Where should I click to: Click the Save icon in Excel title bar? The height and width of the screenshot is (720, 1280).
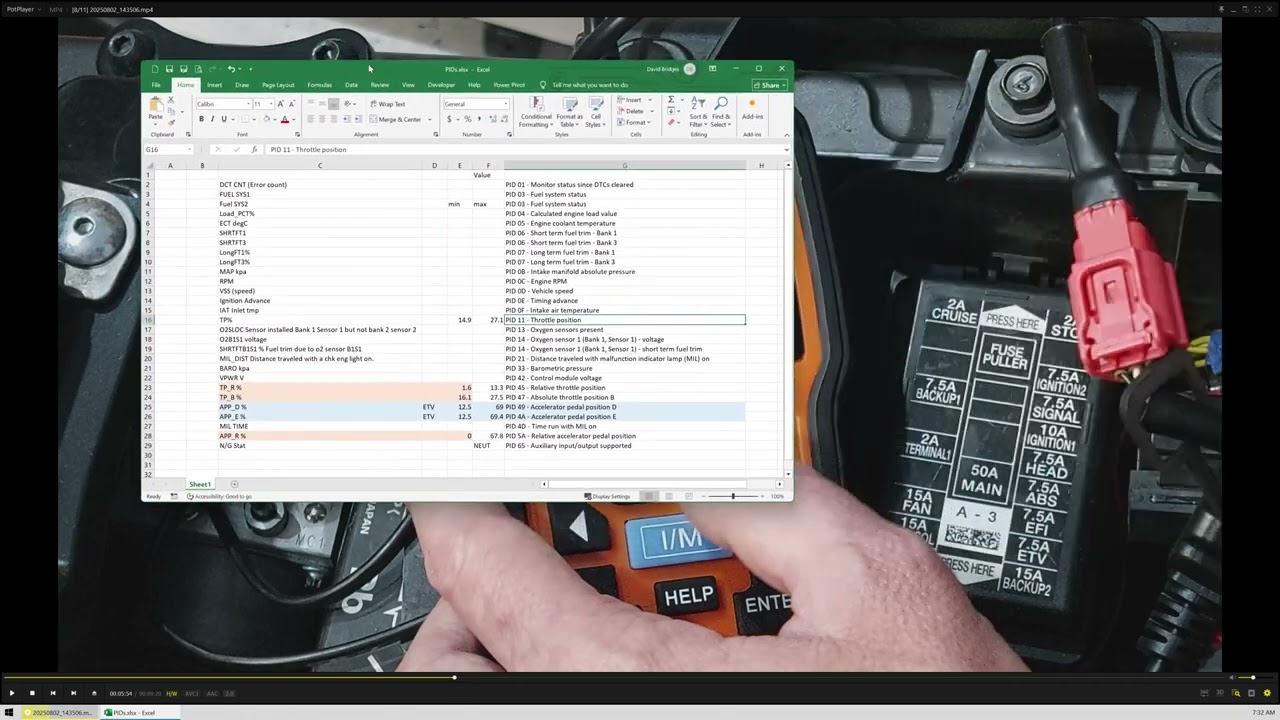[x=169, y=69]
